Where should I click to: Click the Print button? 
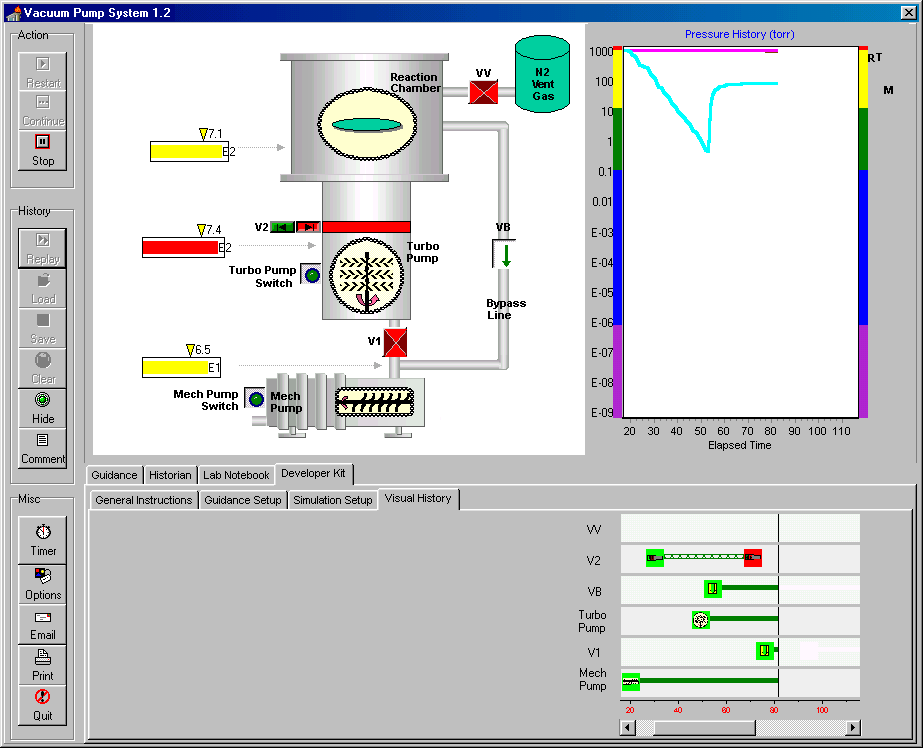point(42,666)
